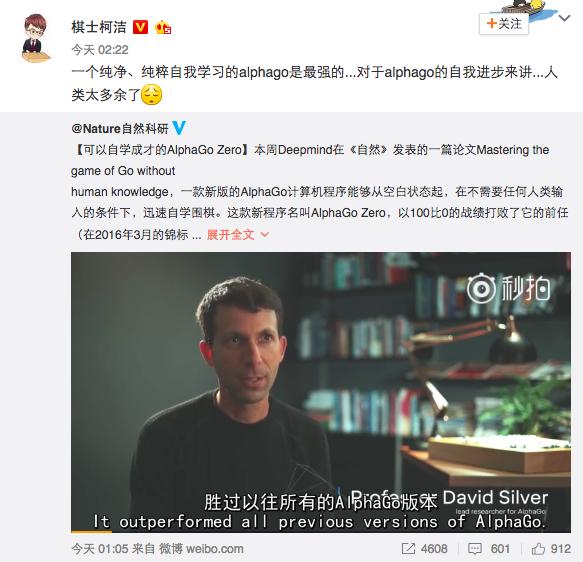583x562 pixels.
Task: Click the video progress bar
Action: pyautogui.click(x=321, y=532)
